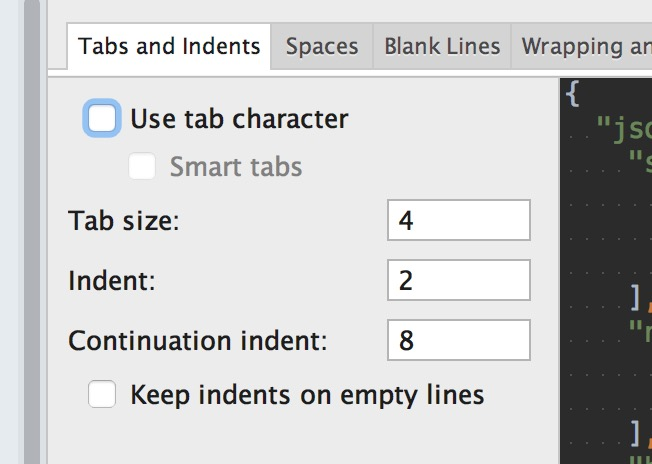The width and height of the screenshot is (652, 464).
Task: Click the 'Use tab character' label text
Action: click(x=239, y=119)
